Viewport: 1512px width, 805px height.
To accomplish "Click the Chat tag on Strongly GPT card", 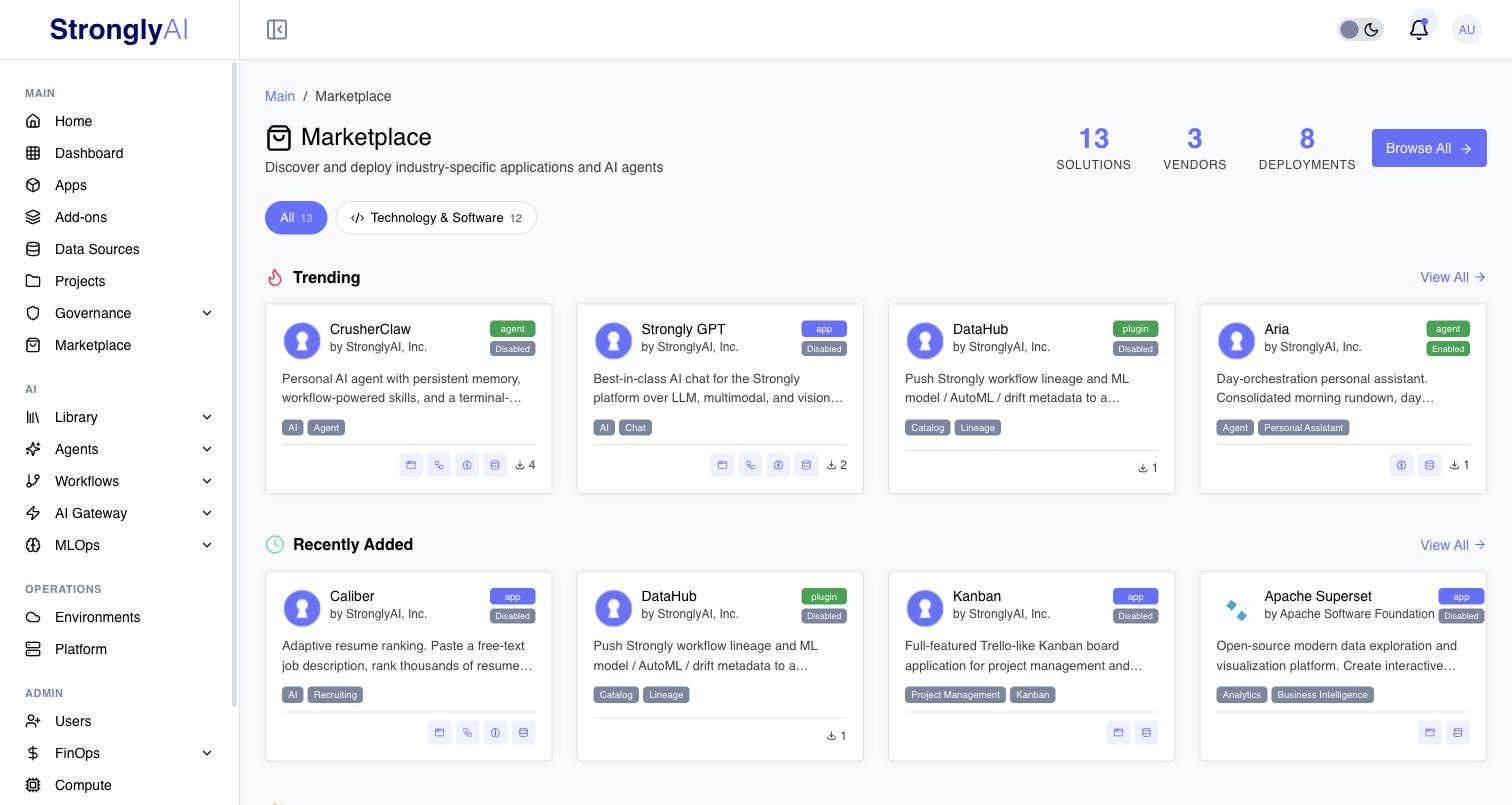I will [x=635, y=428].
